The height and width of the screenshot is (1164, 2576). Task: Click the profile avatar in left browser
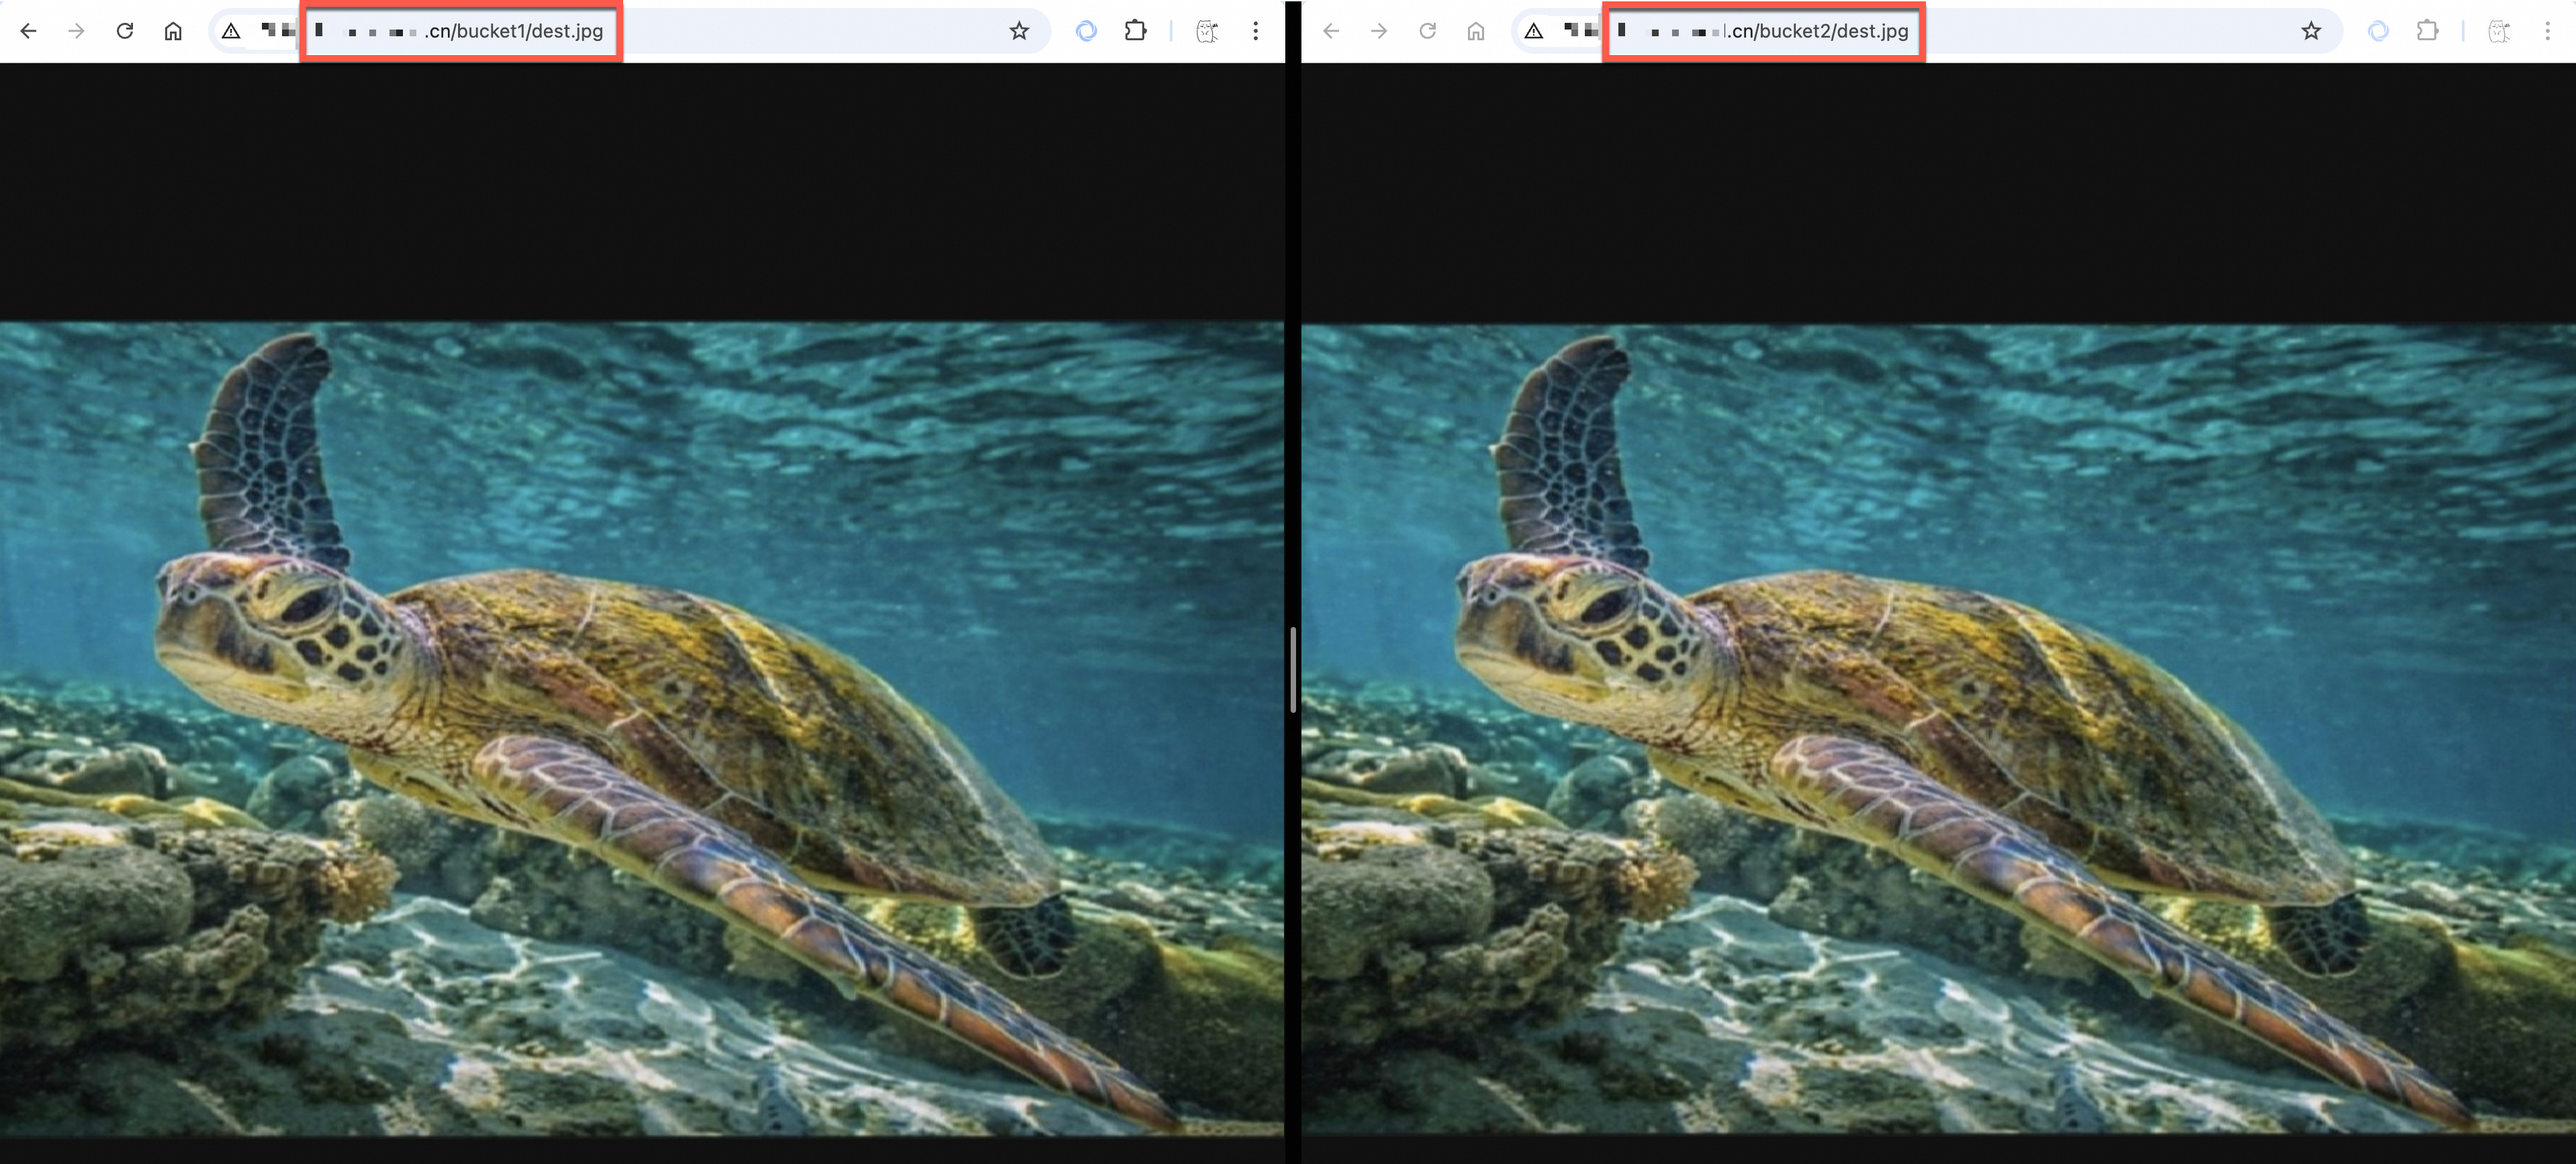[1207, 31]
